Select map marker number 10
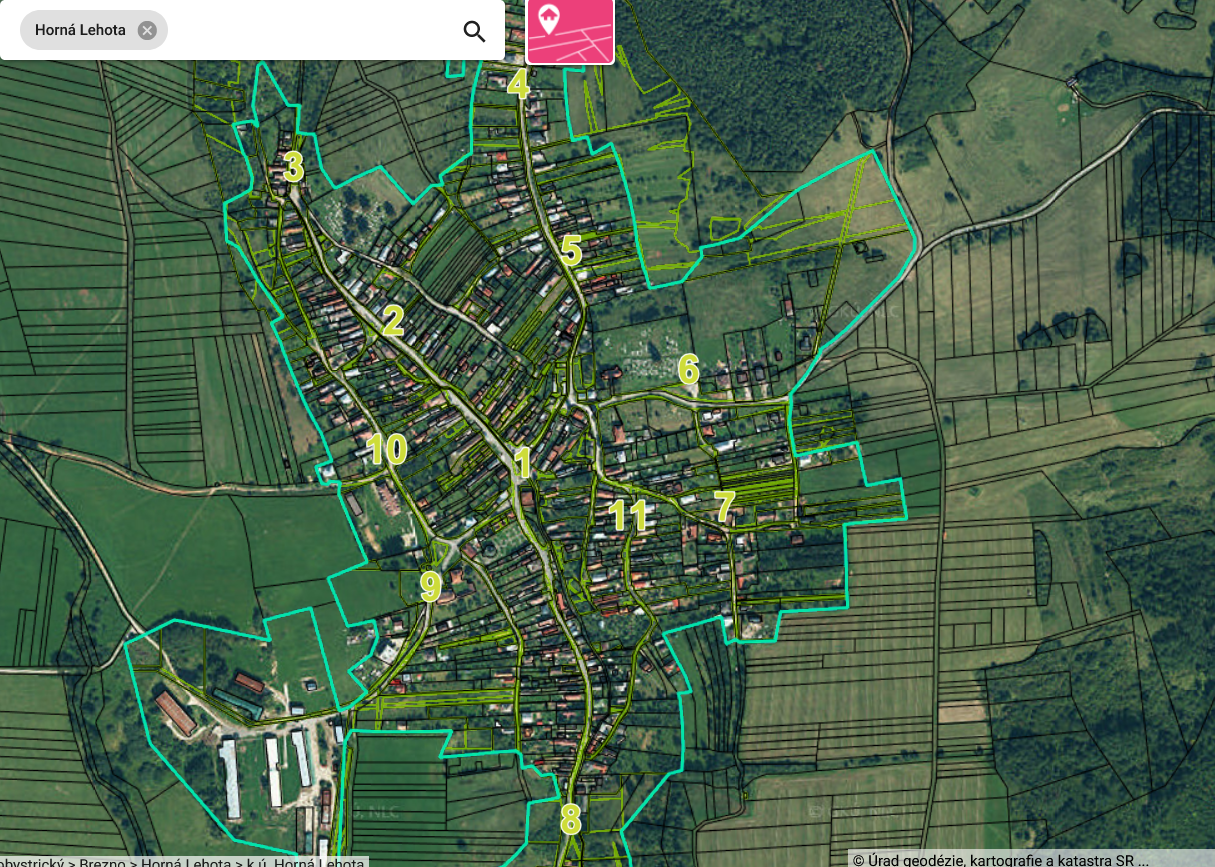The width and height of the screenshot is (1215, 867). (387, 450)
